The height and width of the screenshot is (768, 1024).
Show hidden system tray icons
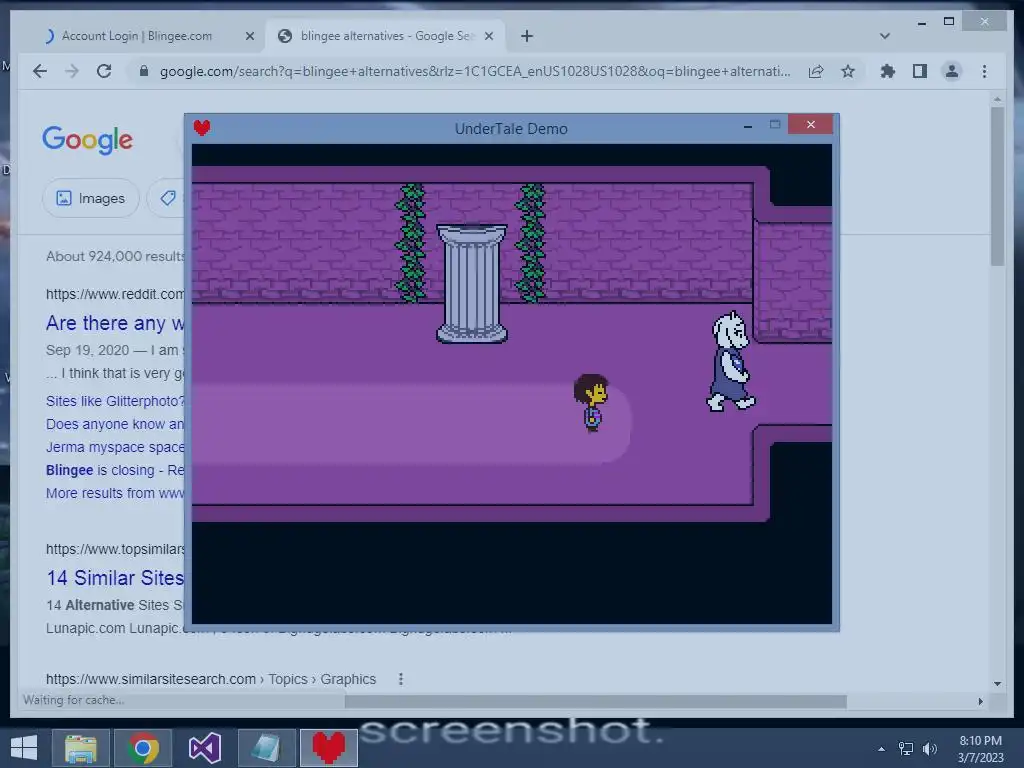pos(882,749)
